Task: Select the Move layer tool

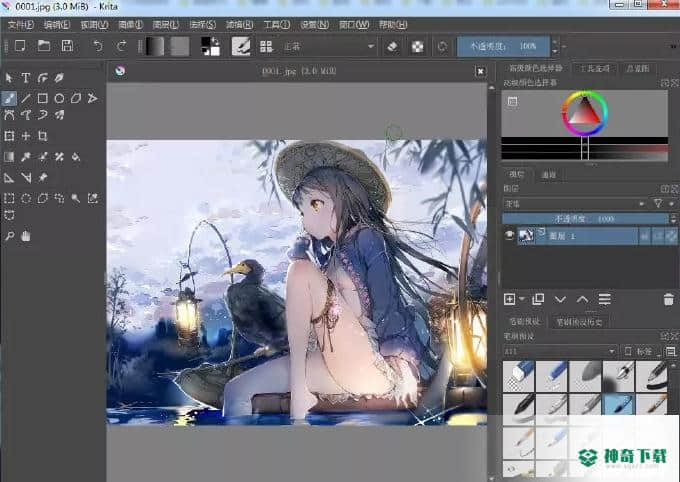Action: [26, 136]
